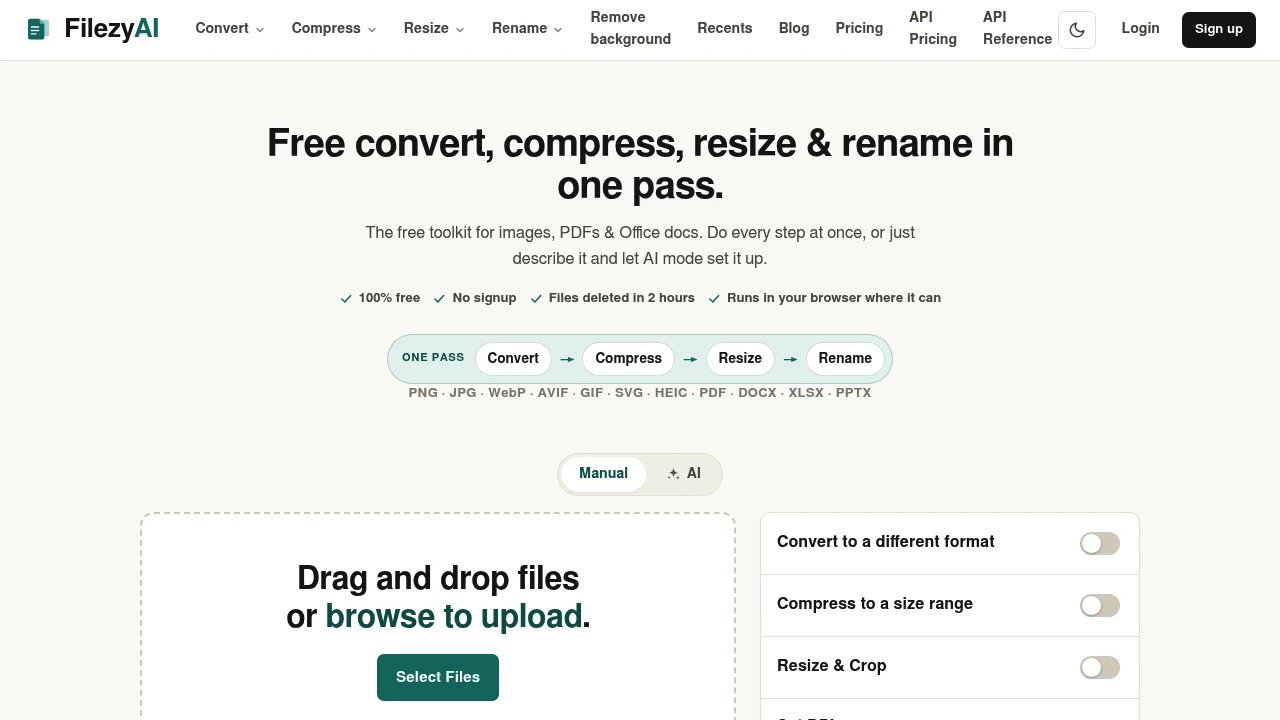
Task: Click the FilezyAI brand name text
Action: 111,28
